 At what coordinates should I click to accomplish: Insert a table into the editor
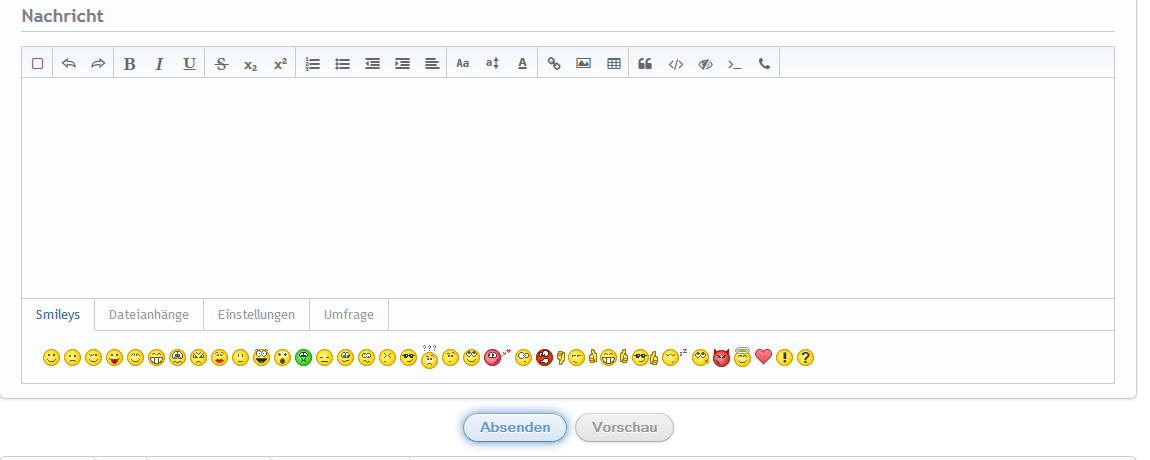click(614, 63)
